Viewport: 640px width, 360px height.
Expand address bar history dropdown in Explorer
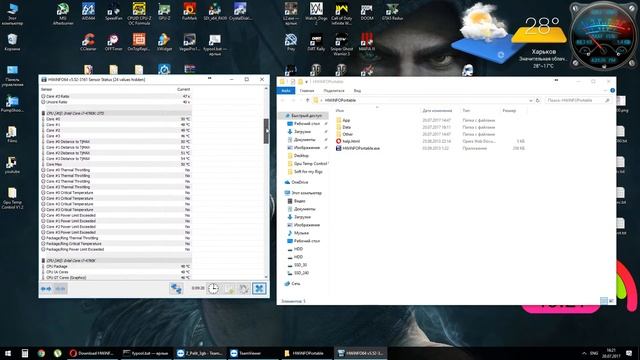pyautogui.click(x=530, y=100)
